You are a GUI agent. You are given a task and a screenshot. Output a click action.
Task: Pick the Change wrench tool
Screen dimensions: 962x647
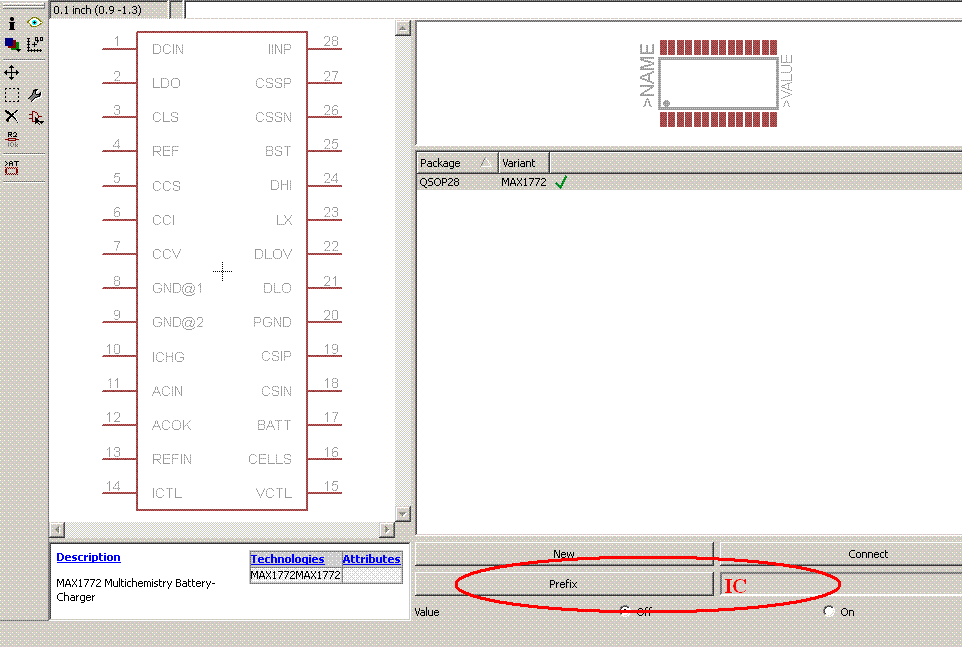click(x=35, y=95)
